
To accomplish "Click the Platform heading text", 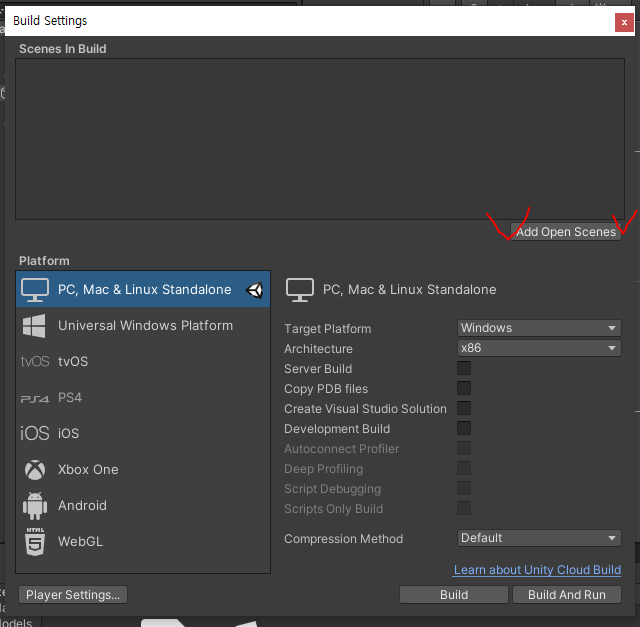I will coord(44,261).
